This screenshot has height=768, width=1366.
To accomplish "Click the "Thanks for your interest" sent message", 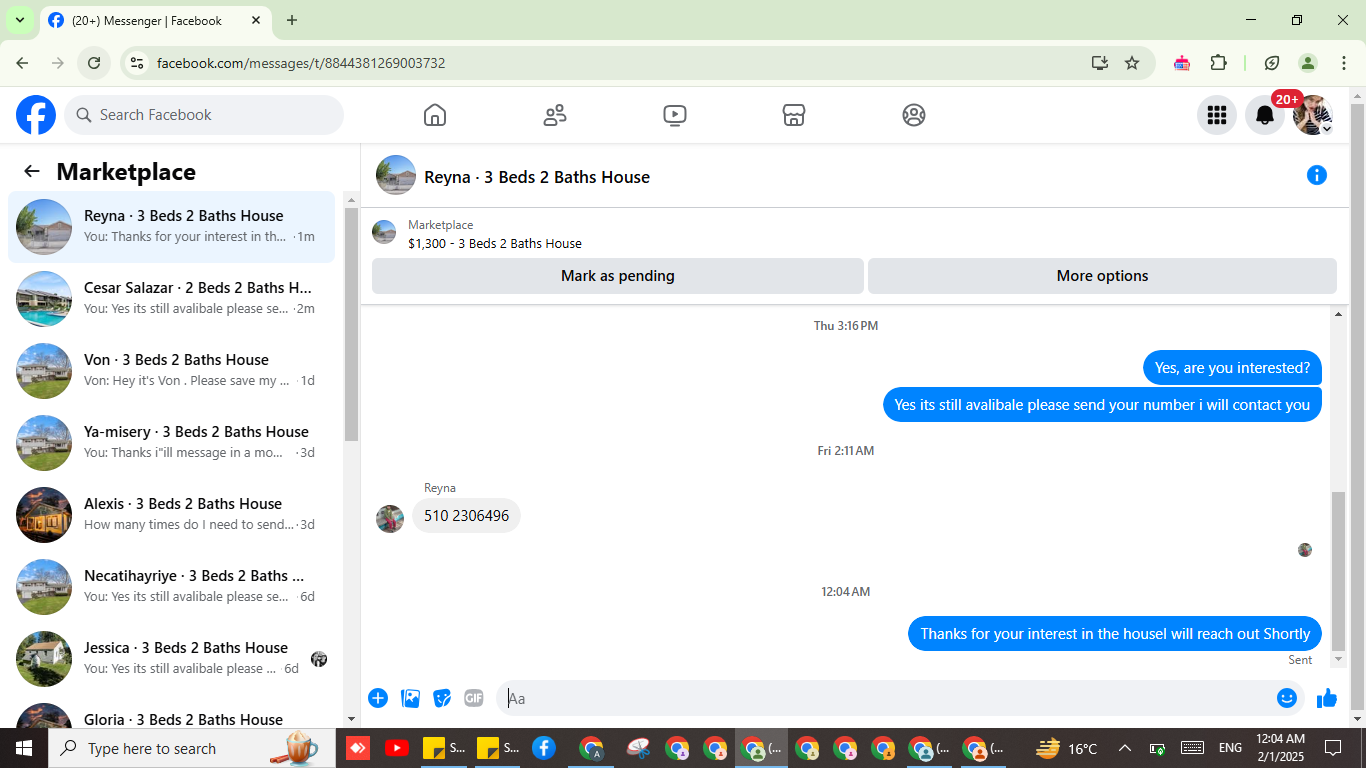I will click(1115, 633).
